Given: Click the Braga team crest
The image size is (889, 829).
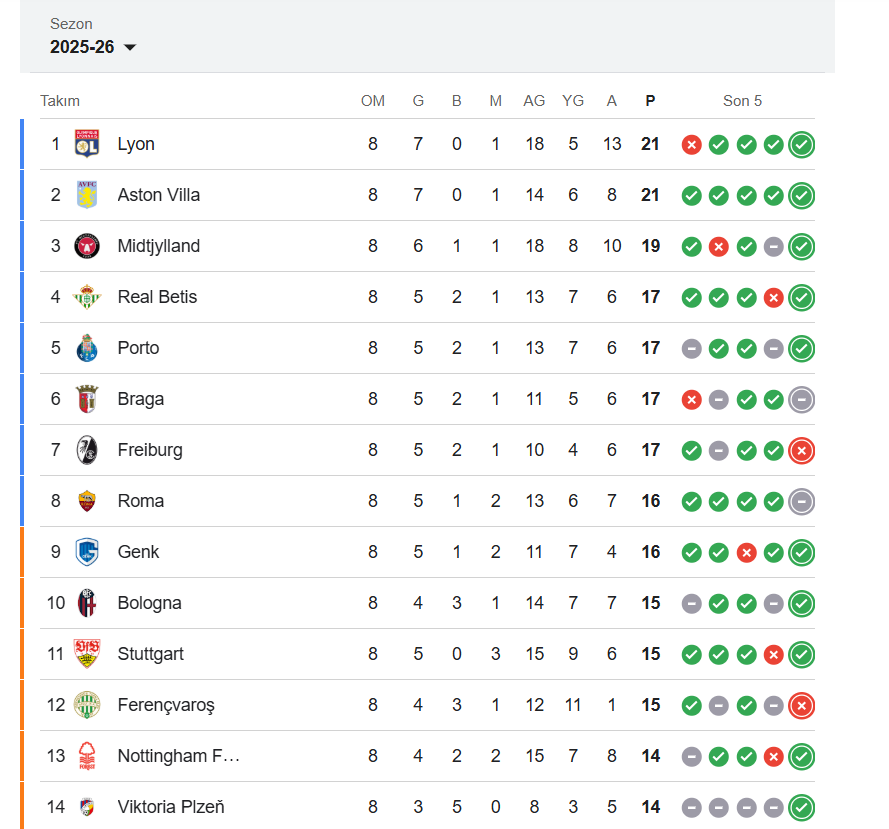Looking at the screenshot, I should coord(87,399).
